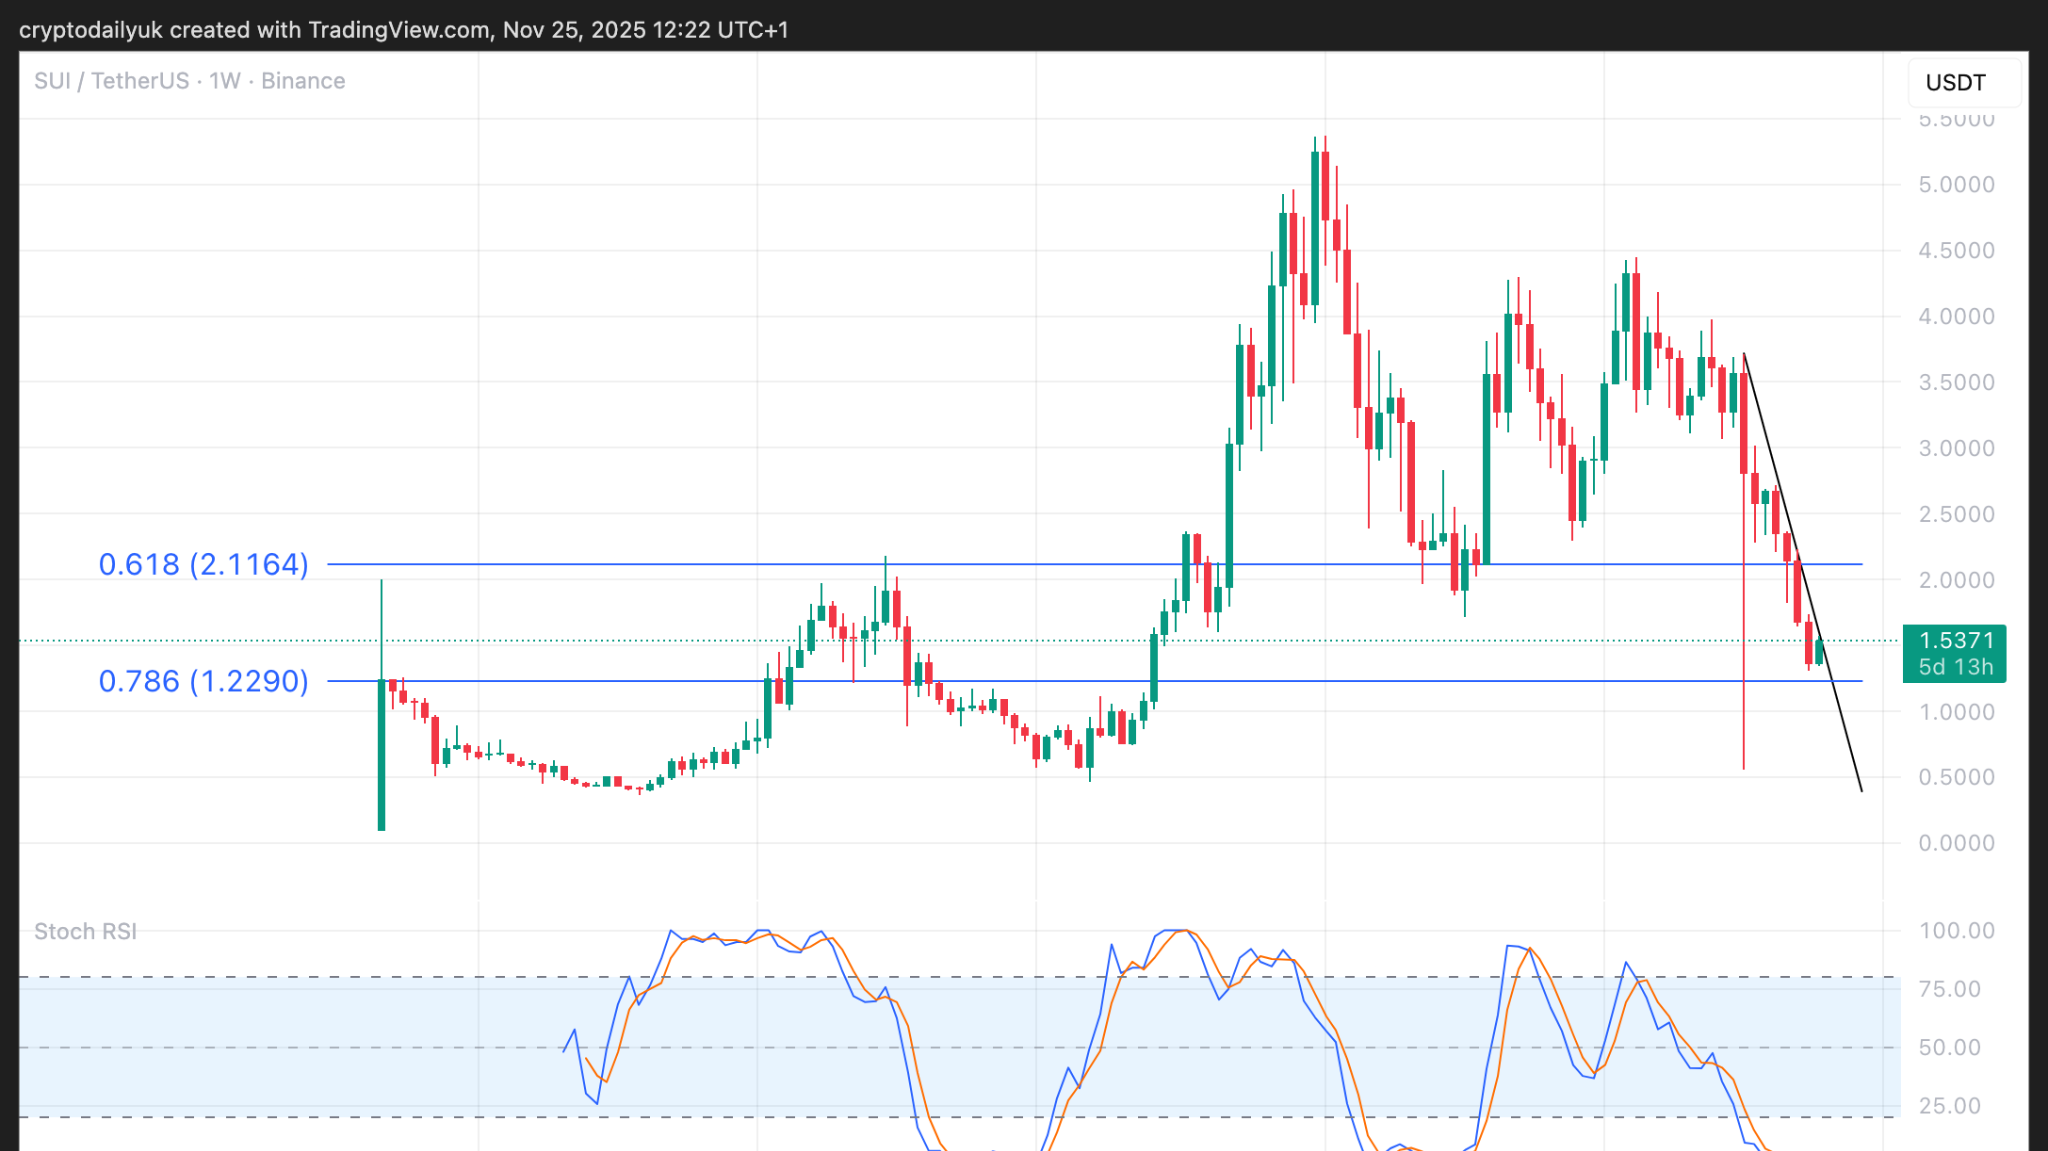Select the black descending trendline's lower end
Image resolution: width=2048 pixels, height=1151 pixels.
(x=1860, y=789)
